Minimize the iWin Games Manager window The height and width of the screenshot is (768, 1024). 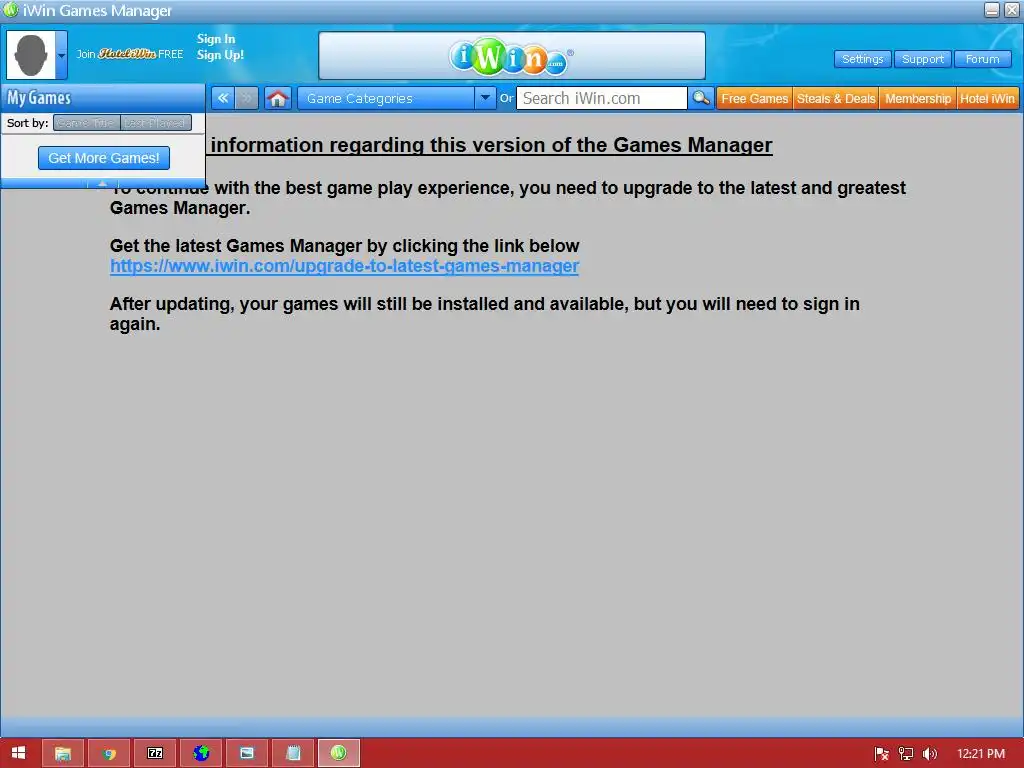coord(992,10)
